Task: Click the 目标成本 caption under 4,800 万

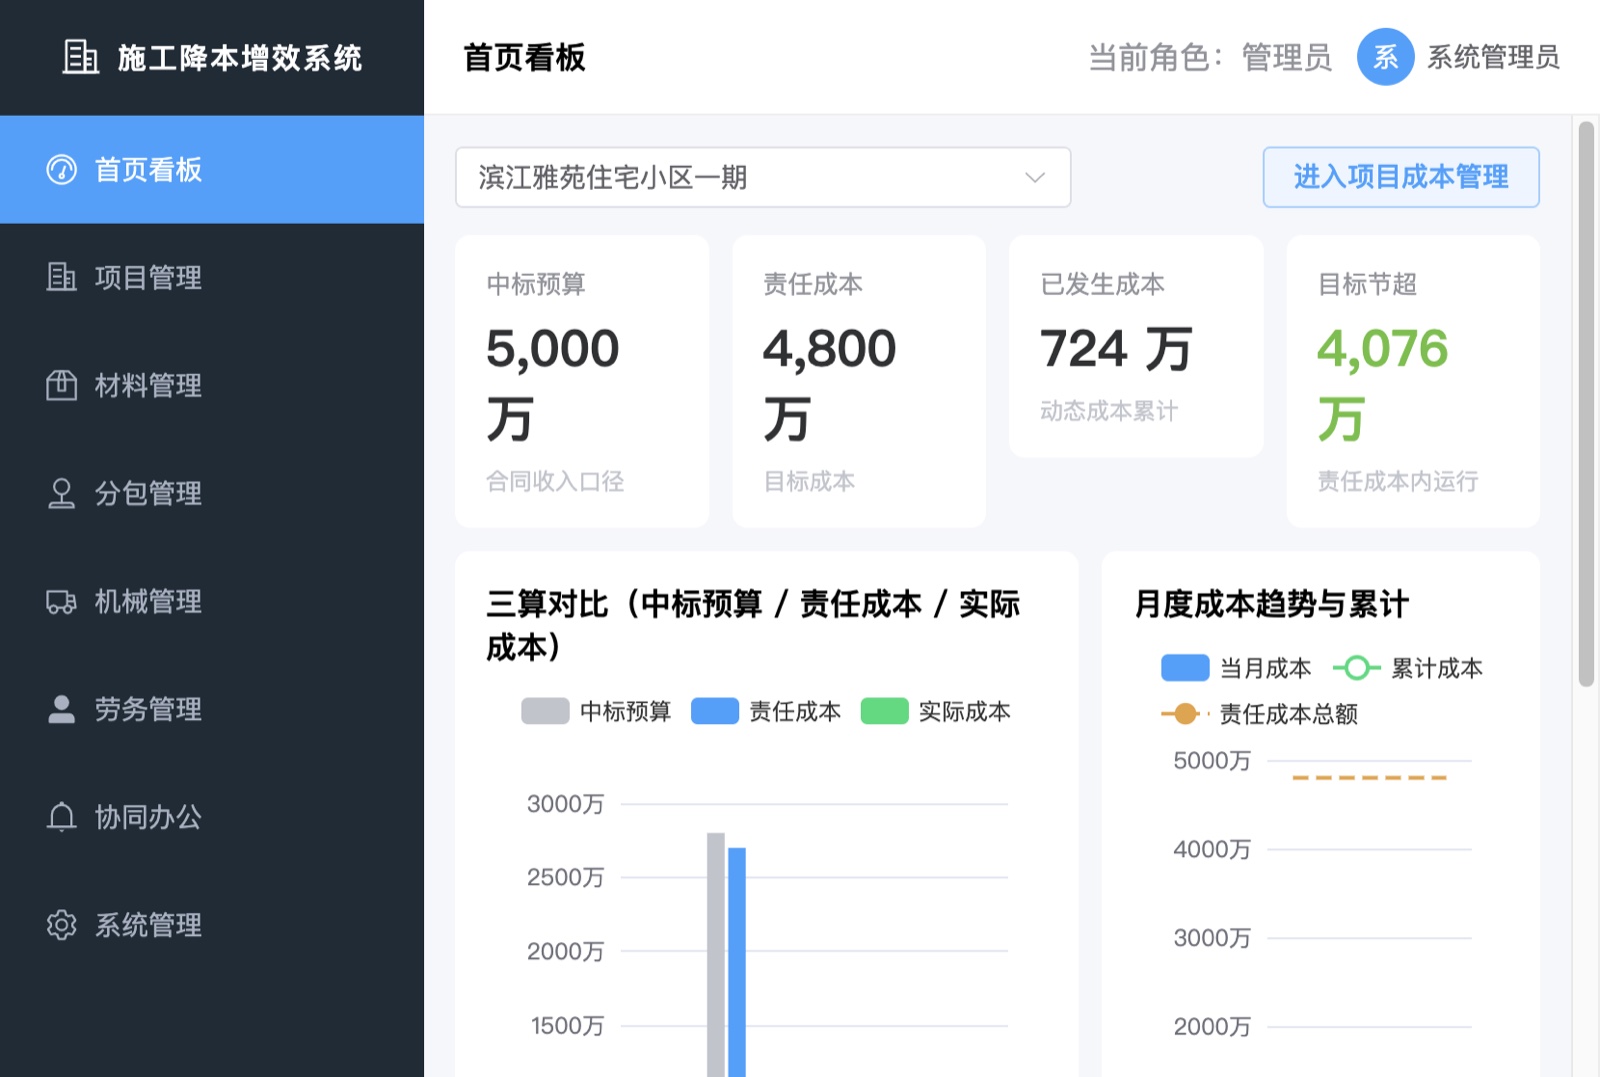Action: point(809,481)
